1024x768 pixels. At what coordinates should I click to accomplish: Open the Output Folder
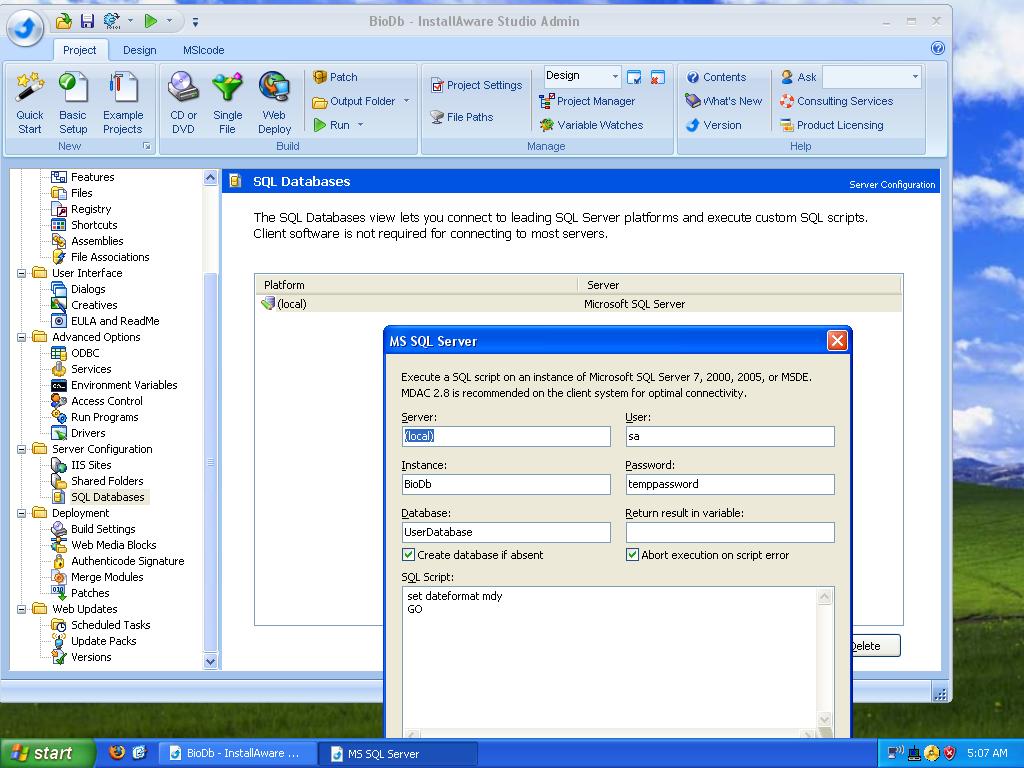(355, 101)
